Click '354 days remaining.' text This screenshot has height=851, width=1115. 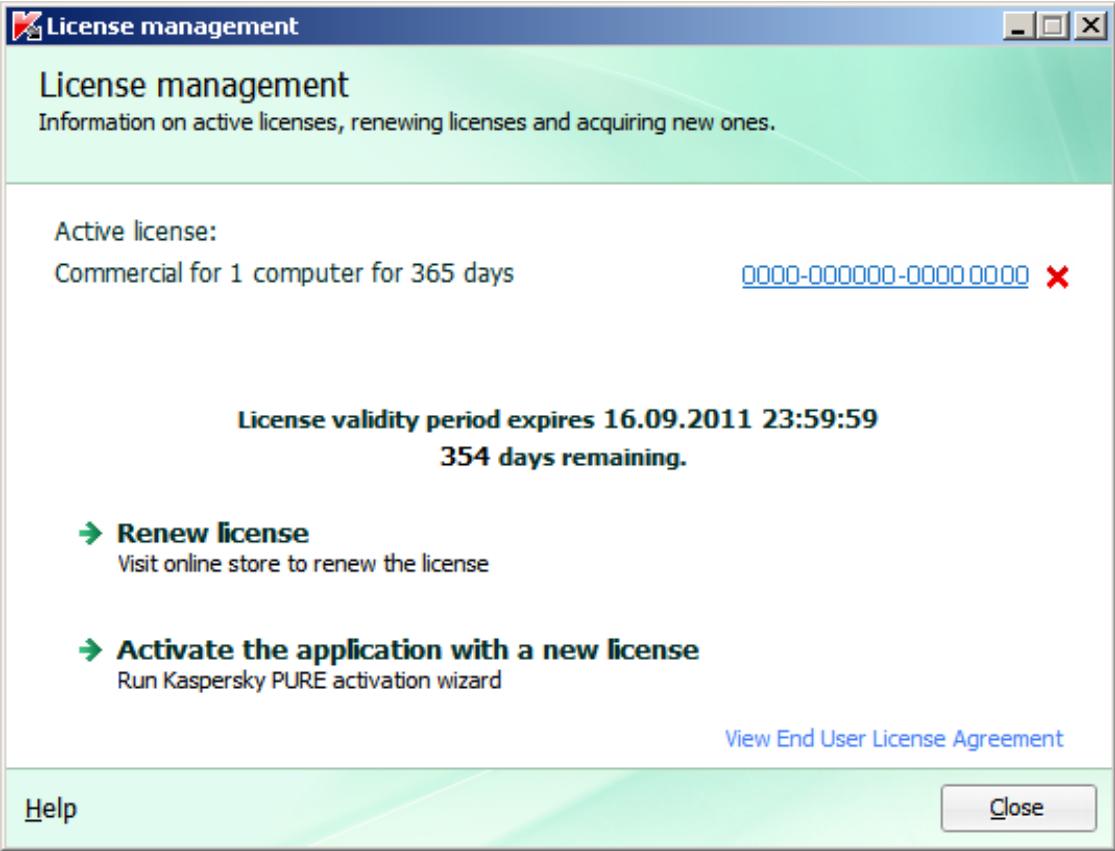(563, 456)
